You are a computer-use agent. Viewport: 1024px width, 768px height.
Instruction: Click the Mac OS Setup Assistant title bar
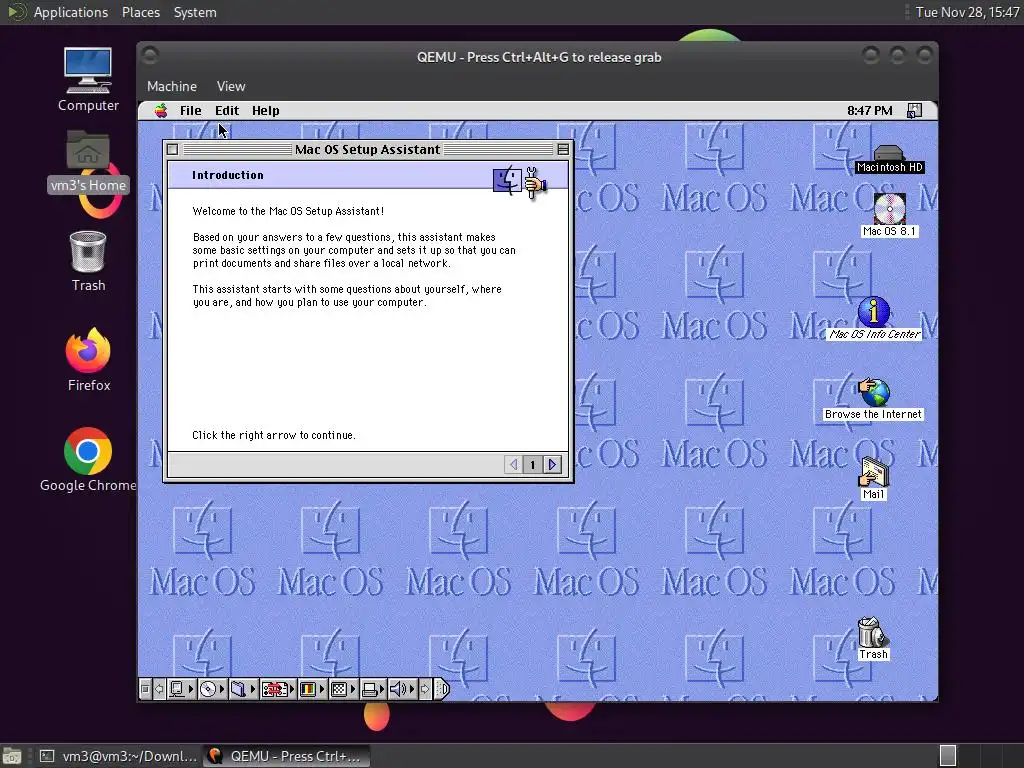tap(368, 150)
